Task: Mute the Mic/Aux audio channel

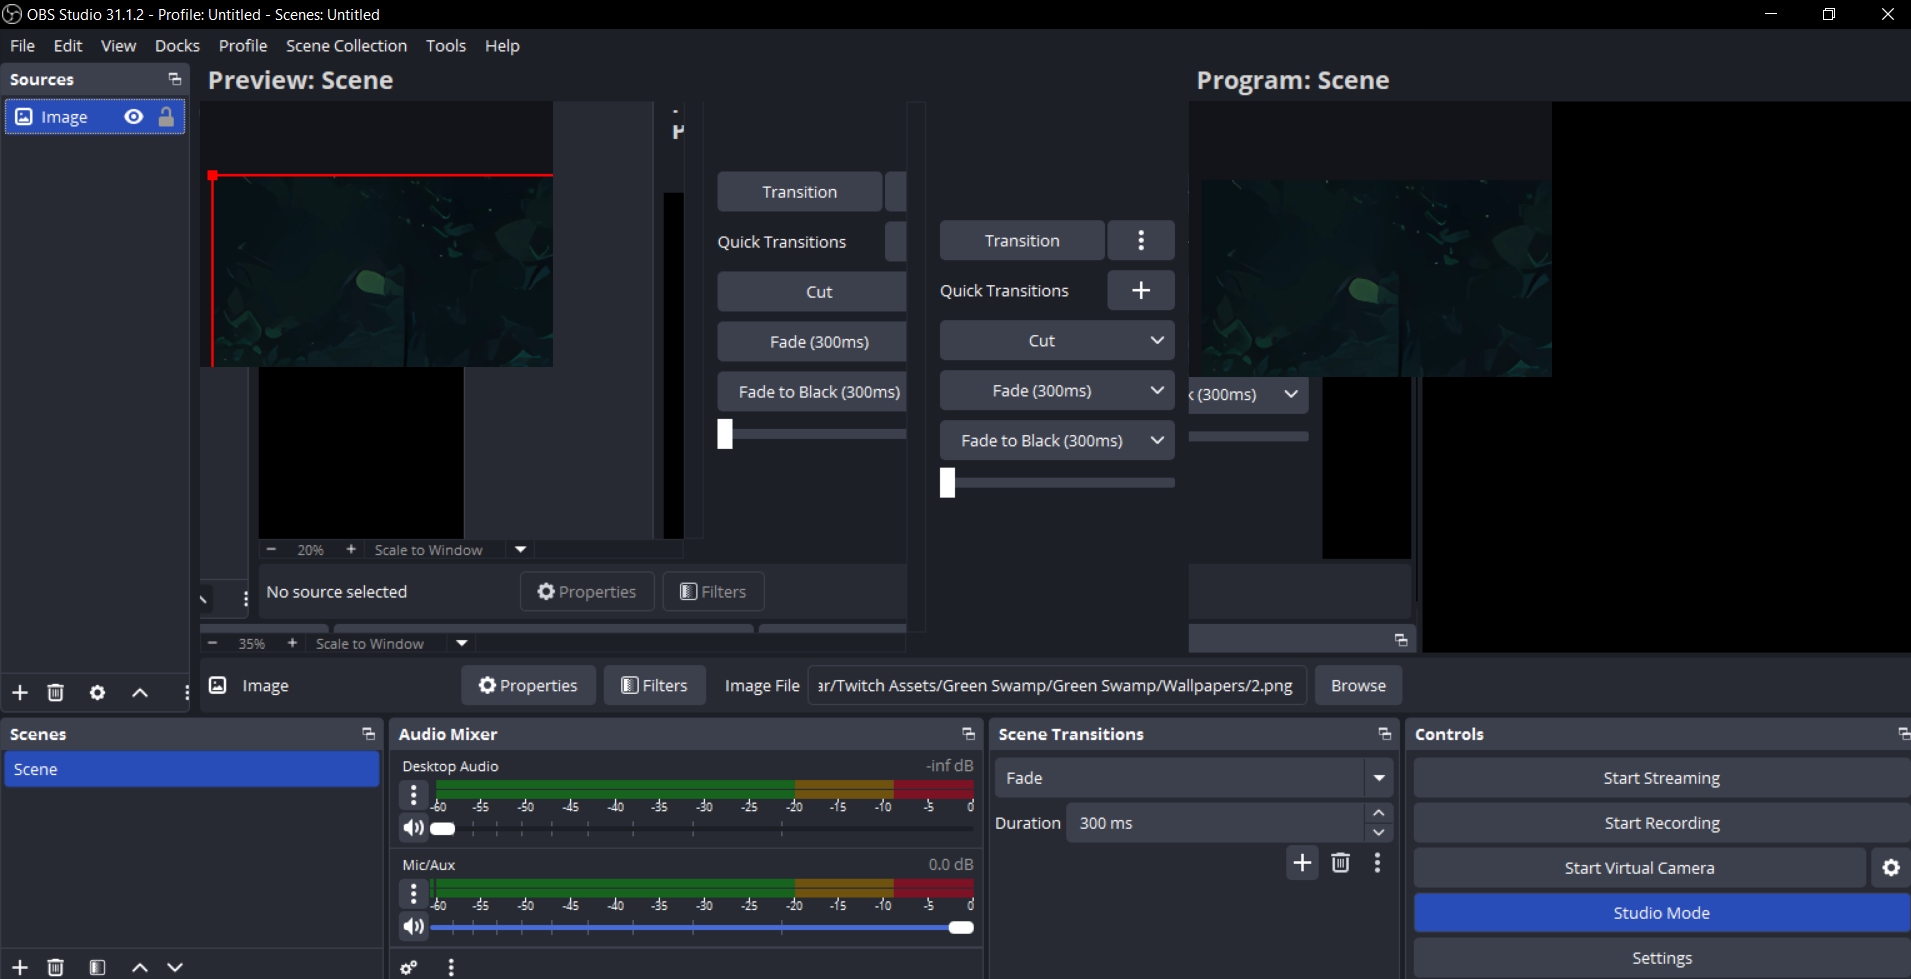Action: pyautogui.click(x=413, y=927)
